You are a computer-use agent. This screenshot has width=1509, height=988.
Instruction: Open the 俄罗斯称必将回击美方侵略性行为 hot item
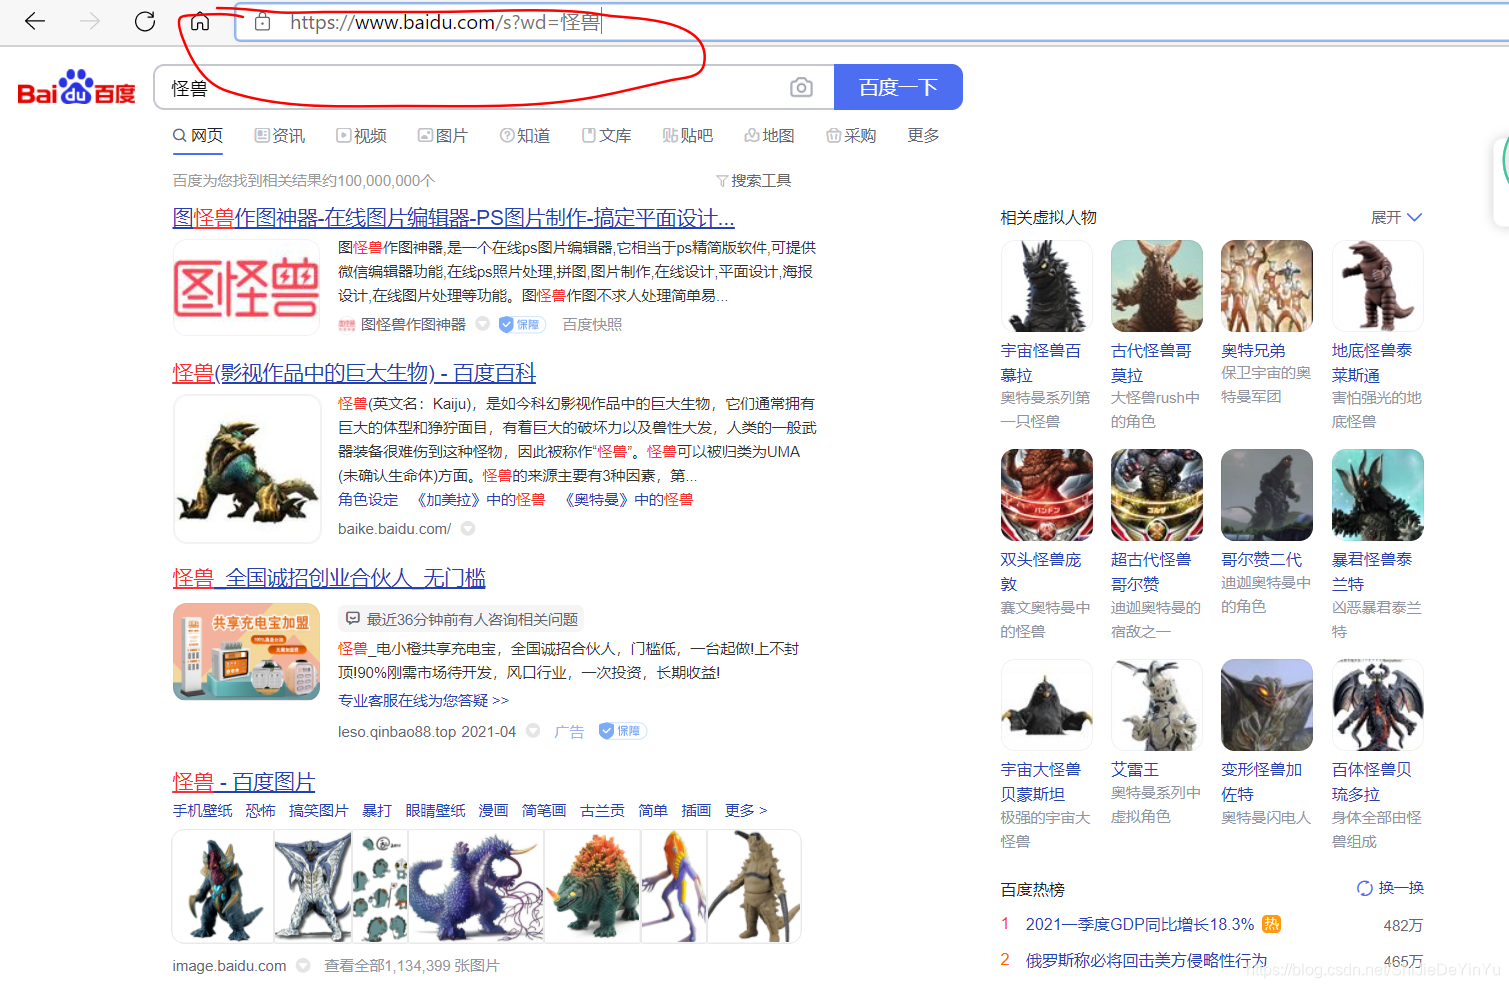[1146, 960]
